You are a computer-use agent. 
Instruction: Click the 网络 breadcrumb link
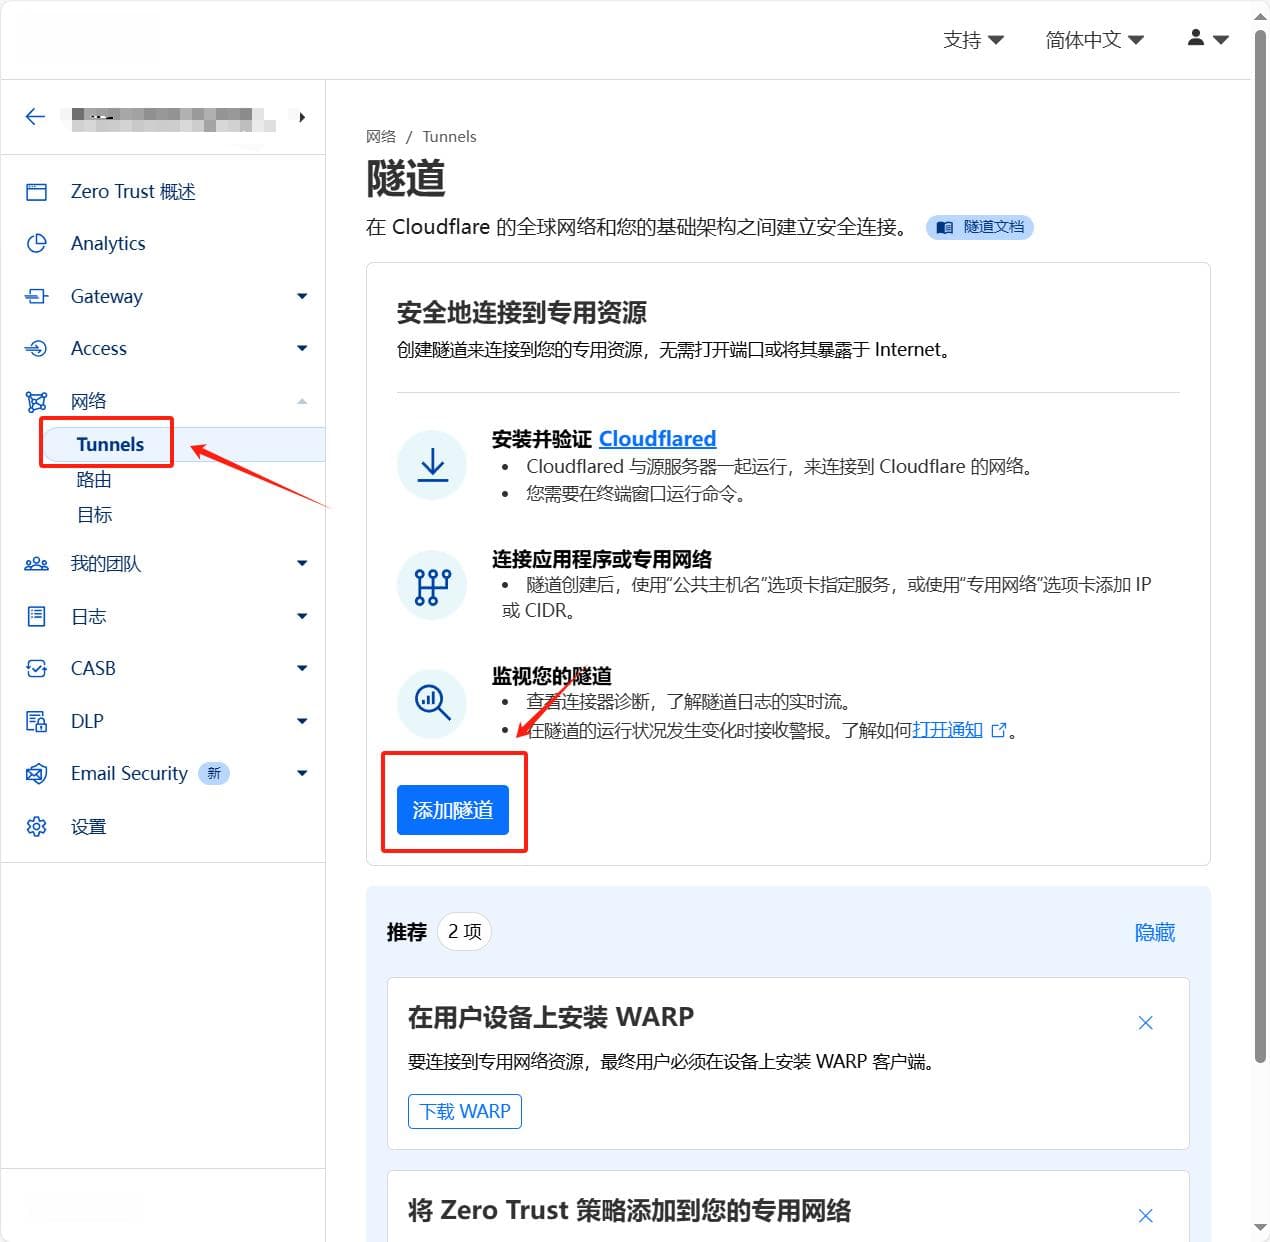[x=381, y=136]
